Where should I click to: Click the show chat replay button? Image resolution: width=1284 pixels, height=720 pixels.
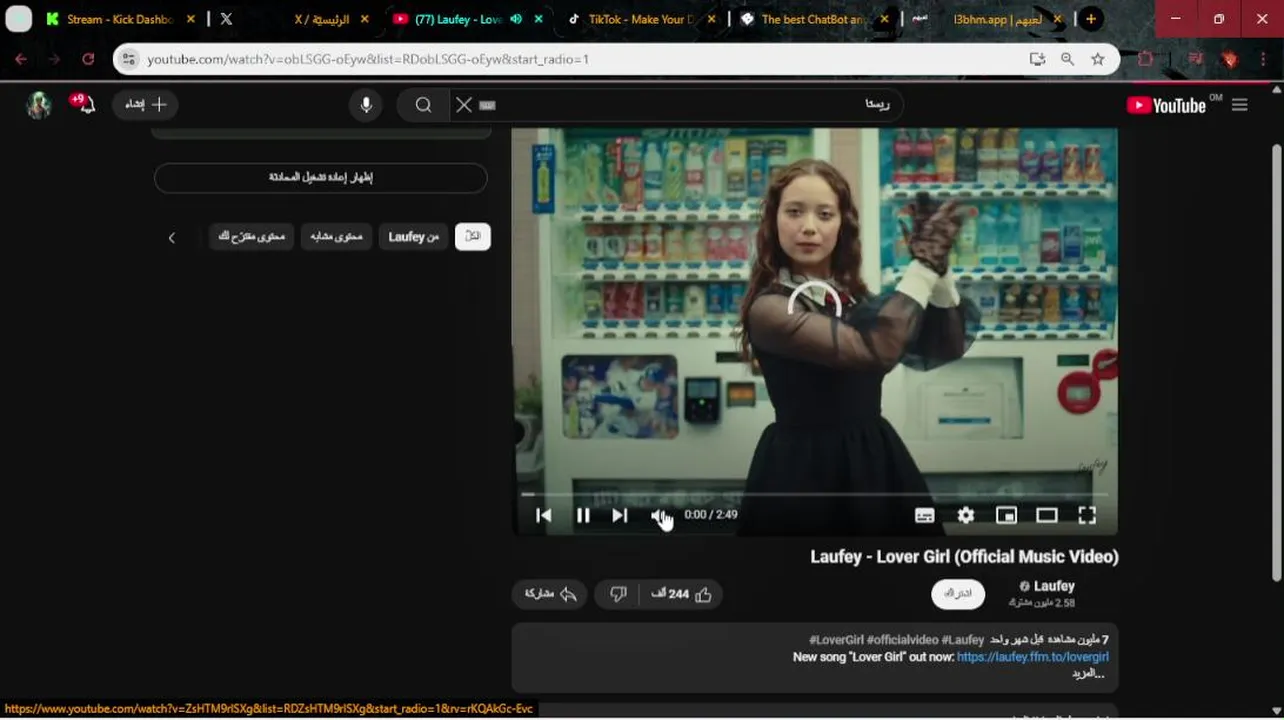pos(321,177)
